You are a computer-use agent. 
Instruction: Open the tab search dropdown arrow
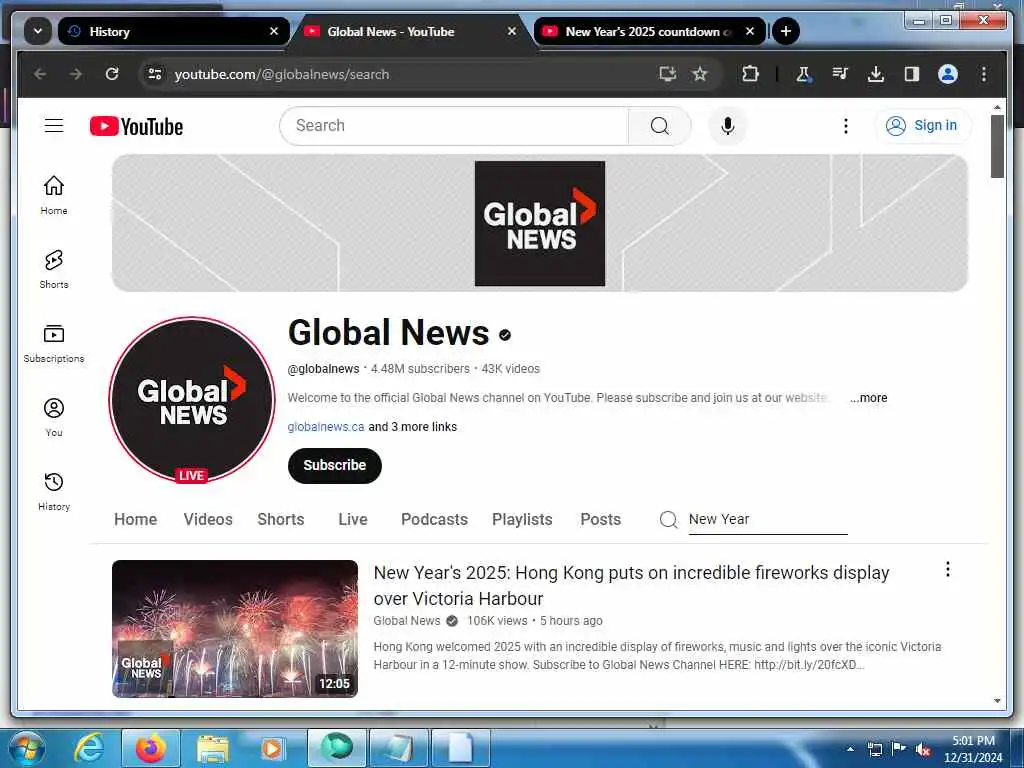[x=38, y=31]
